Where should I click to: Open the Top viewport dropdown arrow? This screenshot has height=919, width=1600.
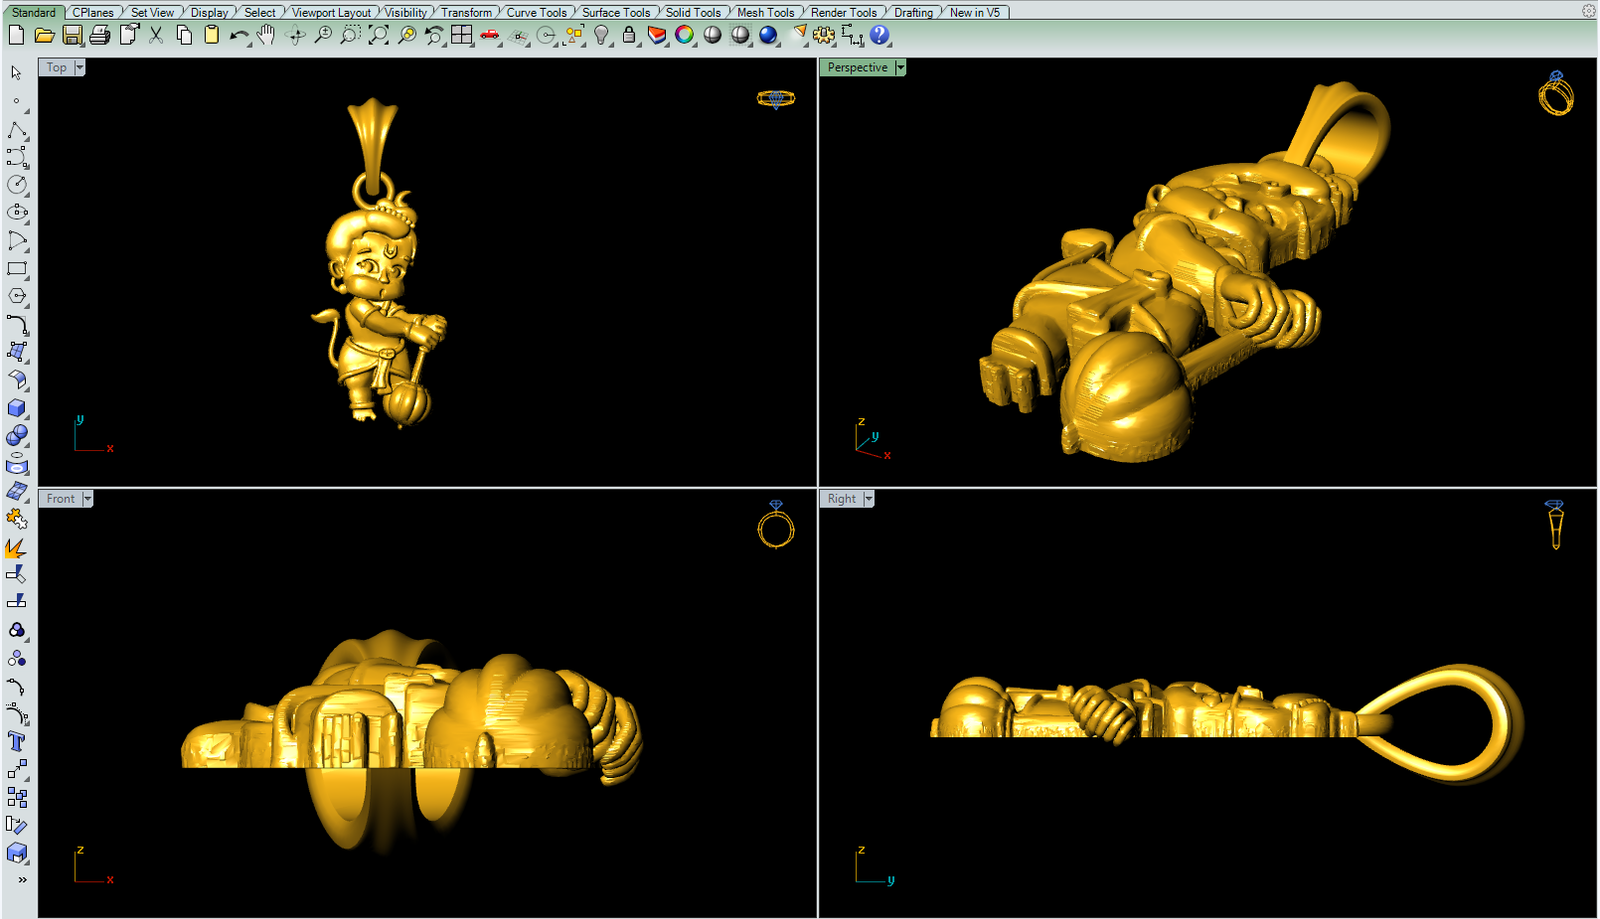point(79,67)
